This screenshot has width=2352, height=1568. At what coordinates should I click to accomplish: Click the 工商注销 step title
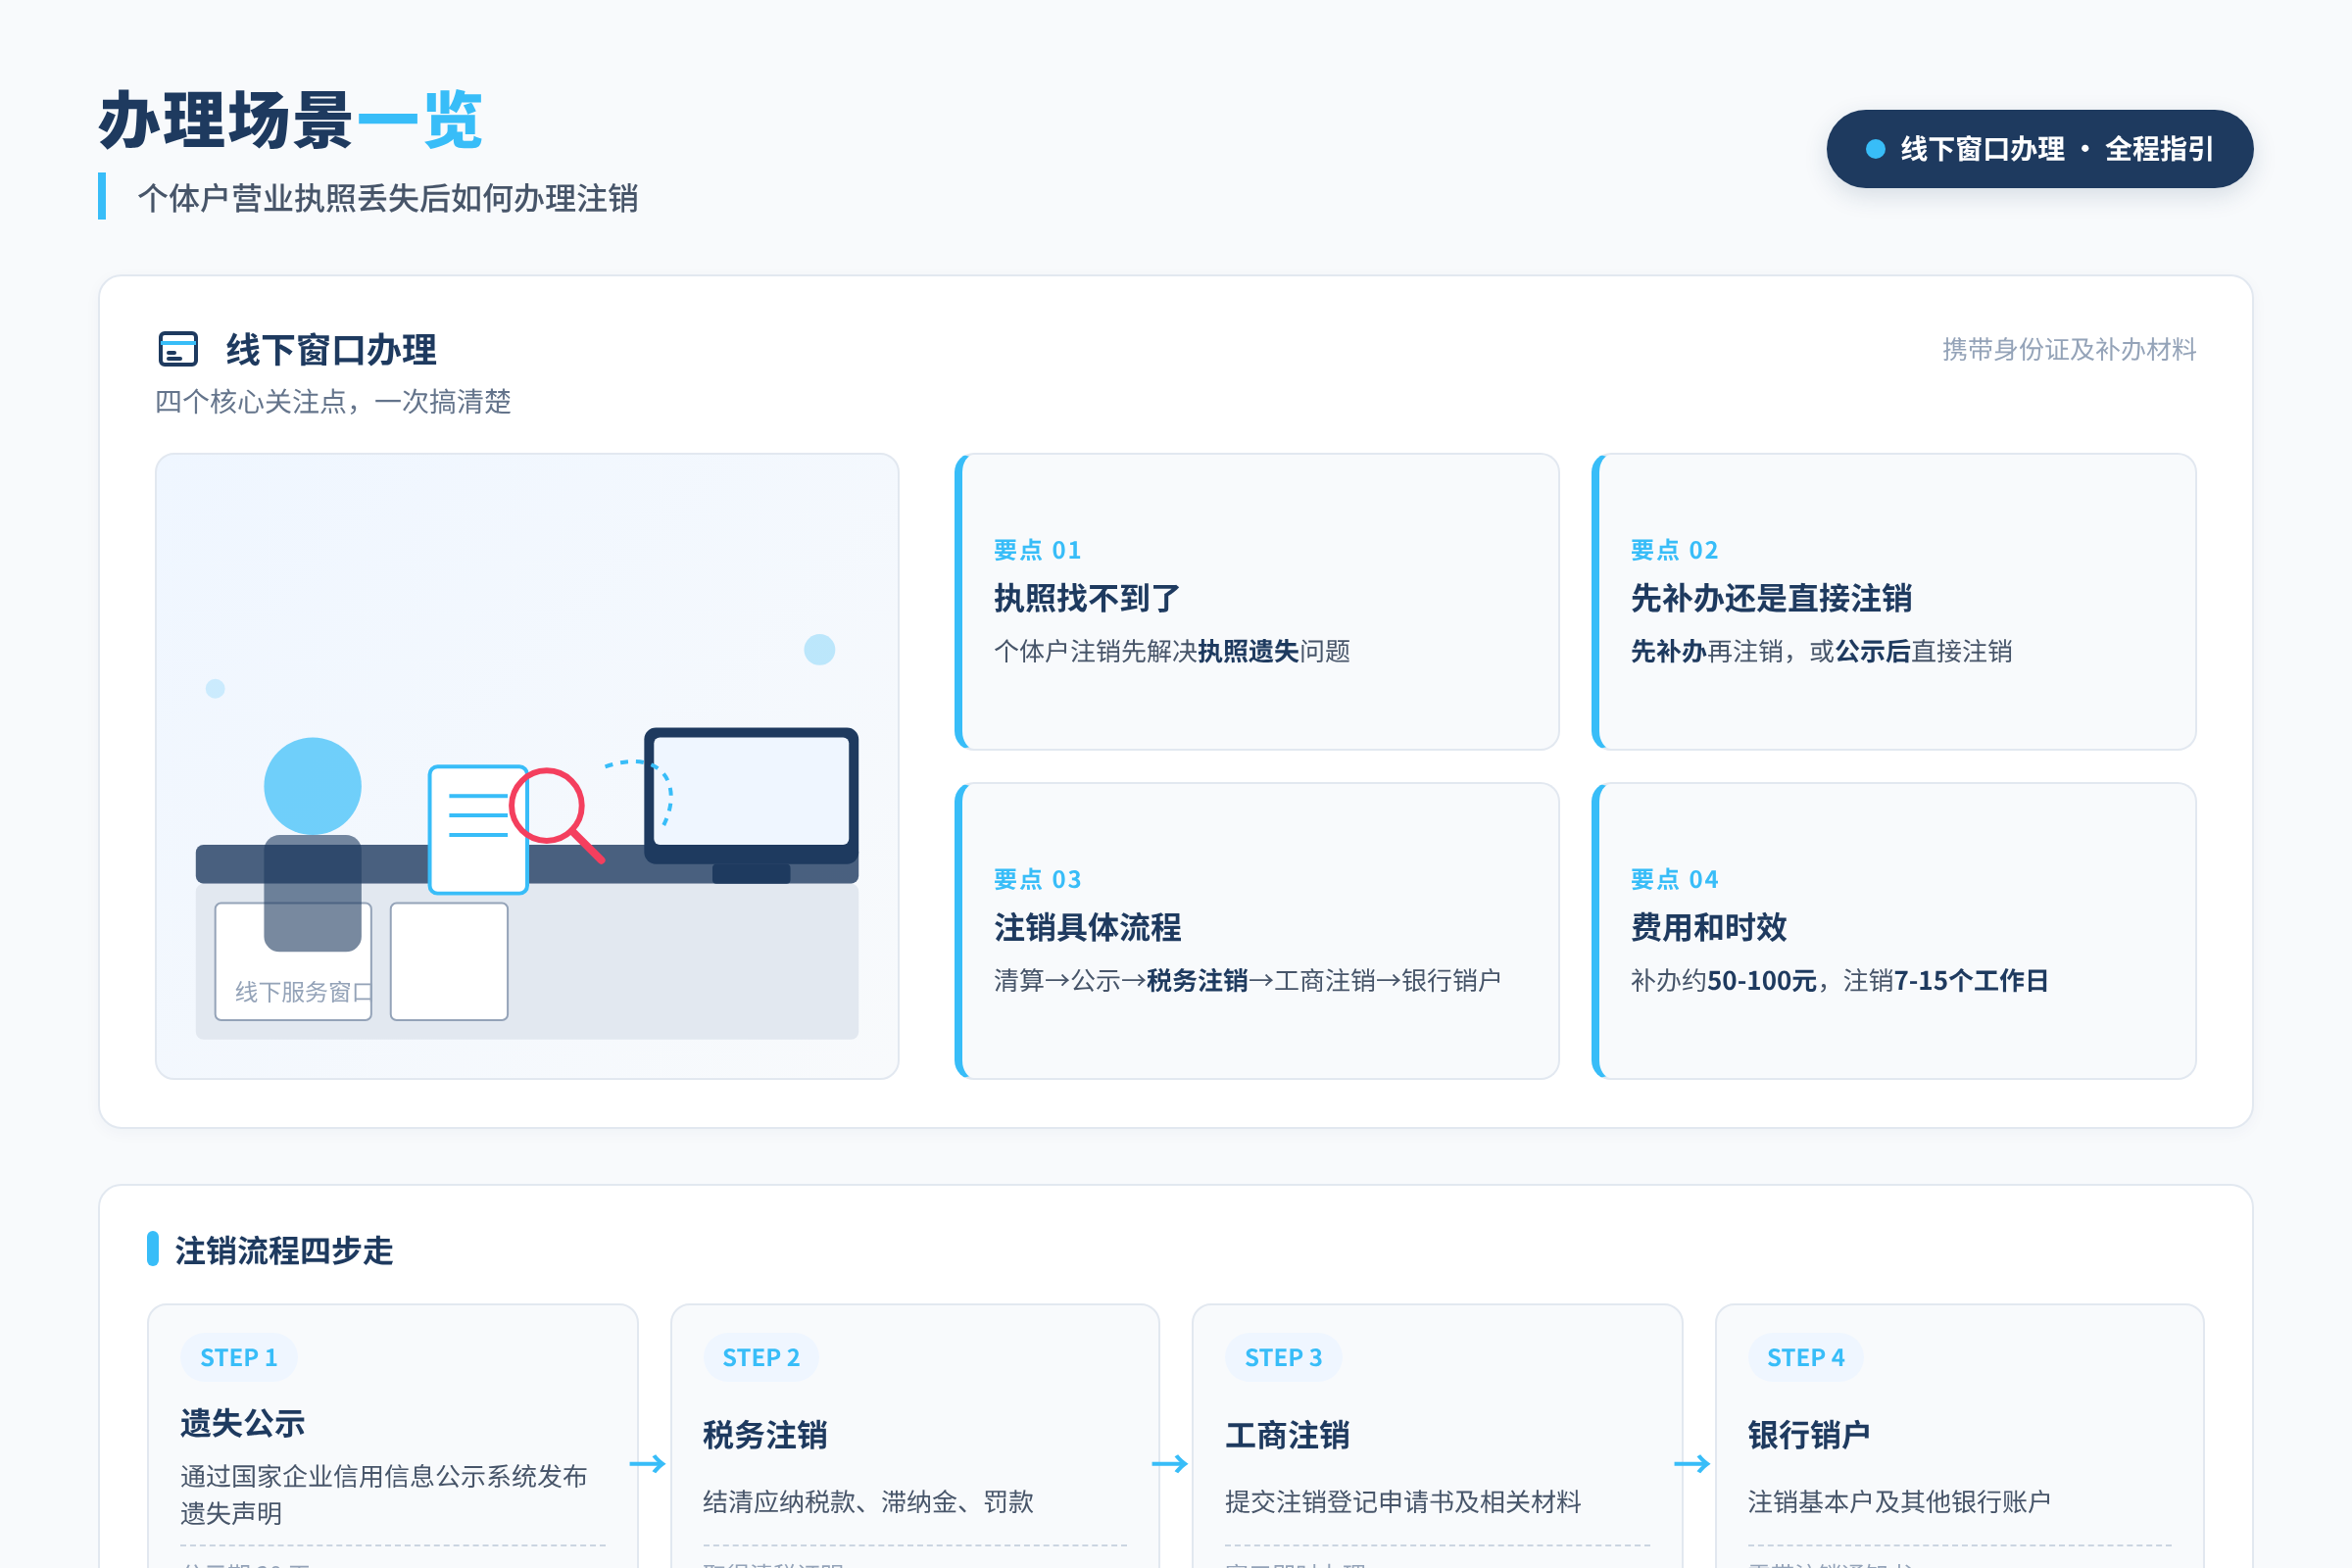click(1288, 1435)
